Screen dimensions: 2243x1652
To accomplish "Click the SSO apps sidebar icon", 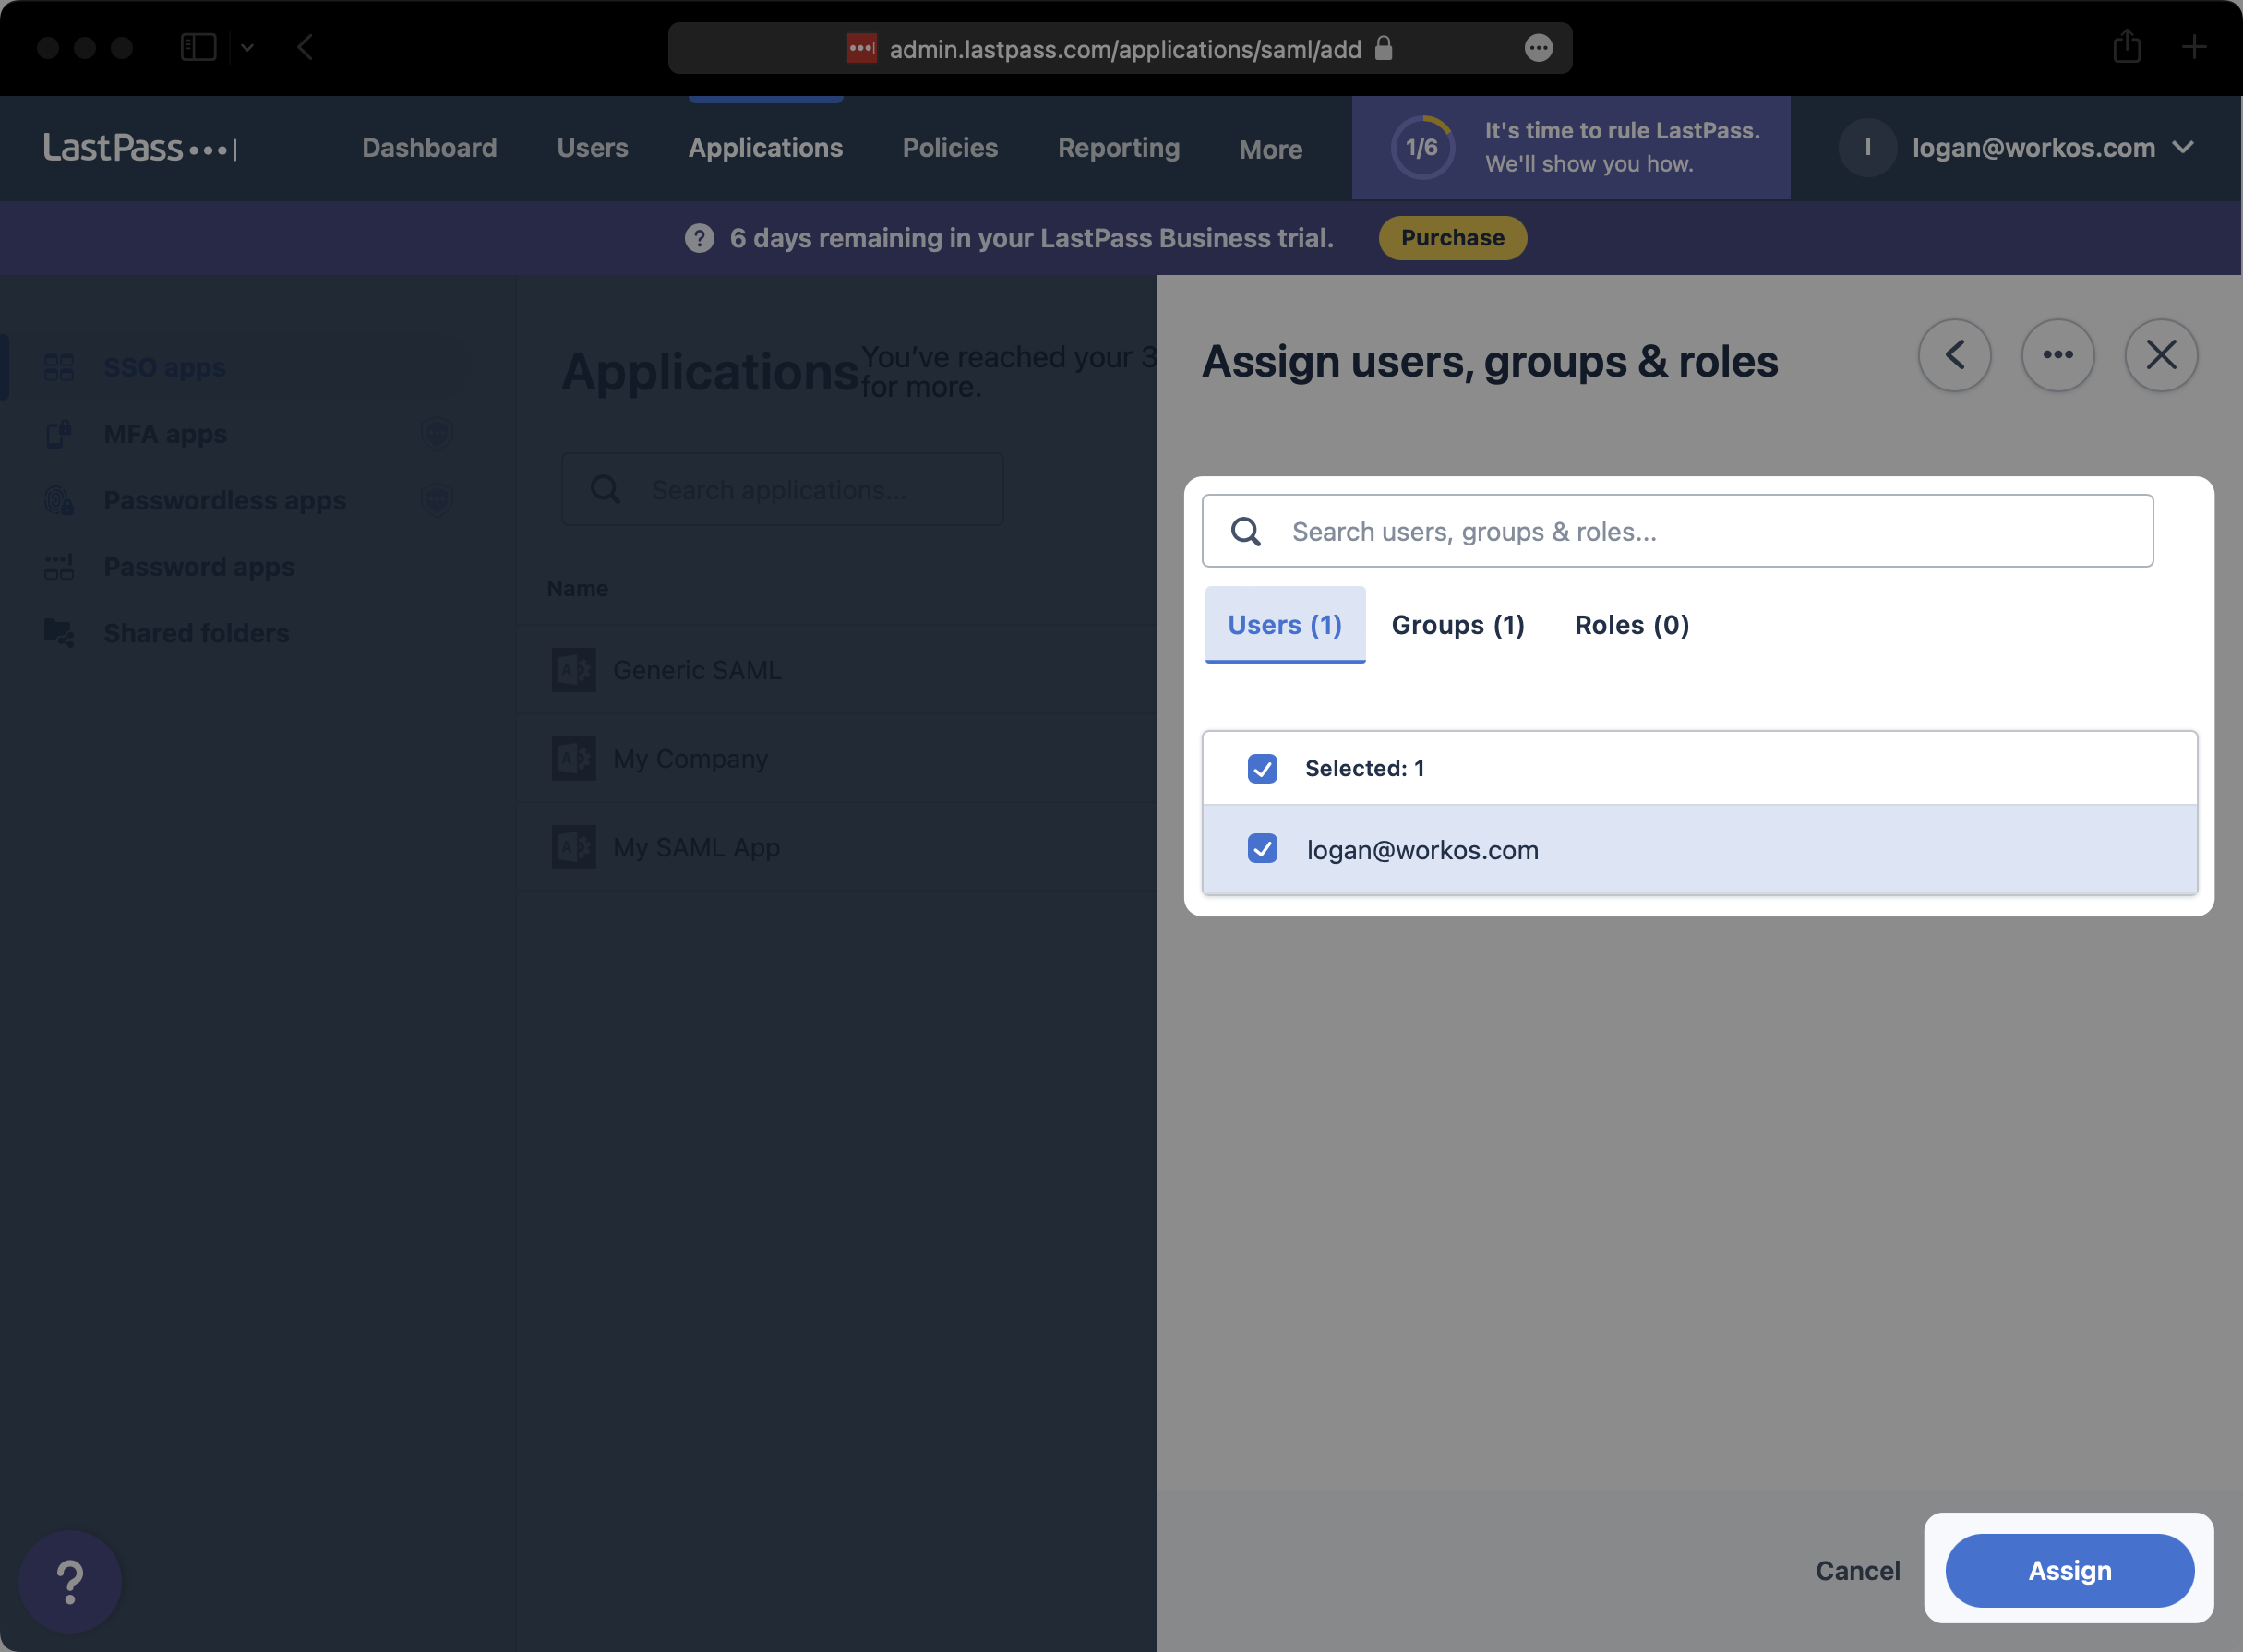I will click(x=59, y=365).
